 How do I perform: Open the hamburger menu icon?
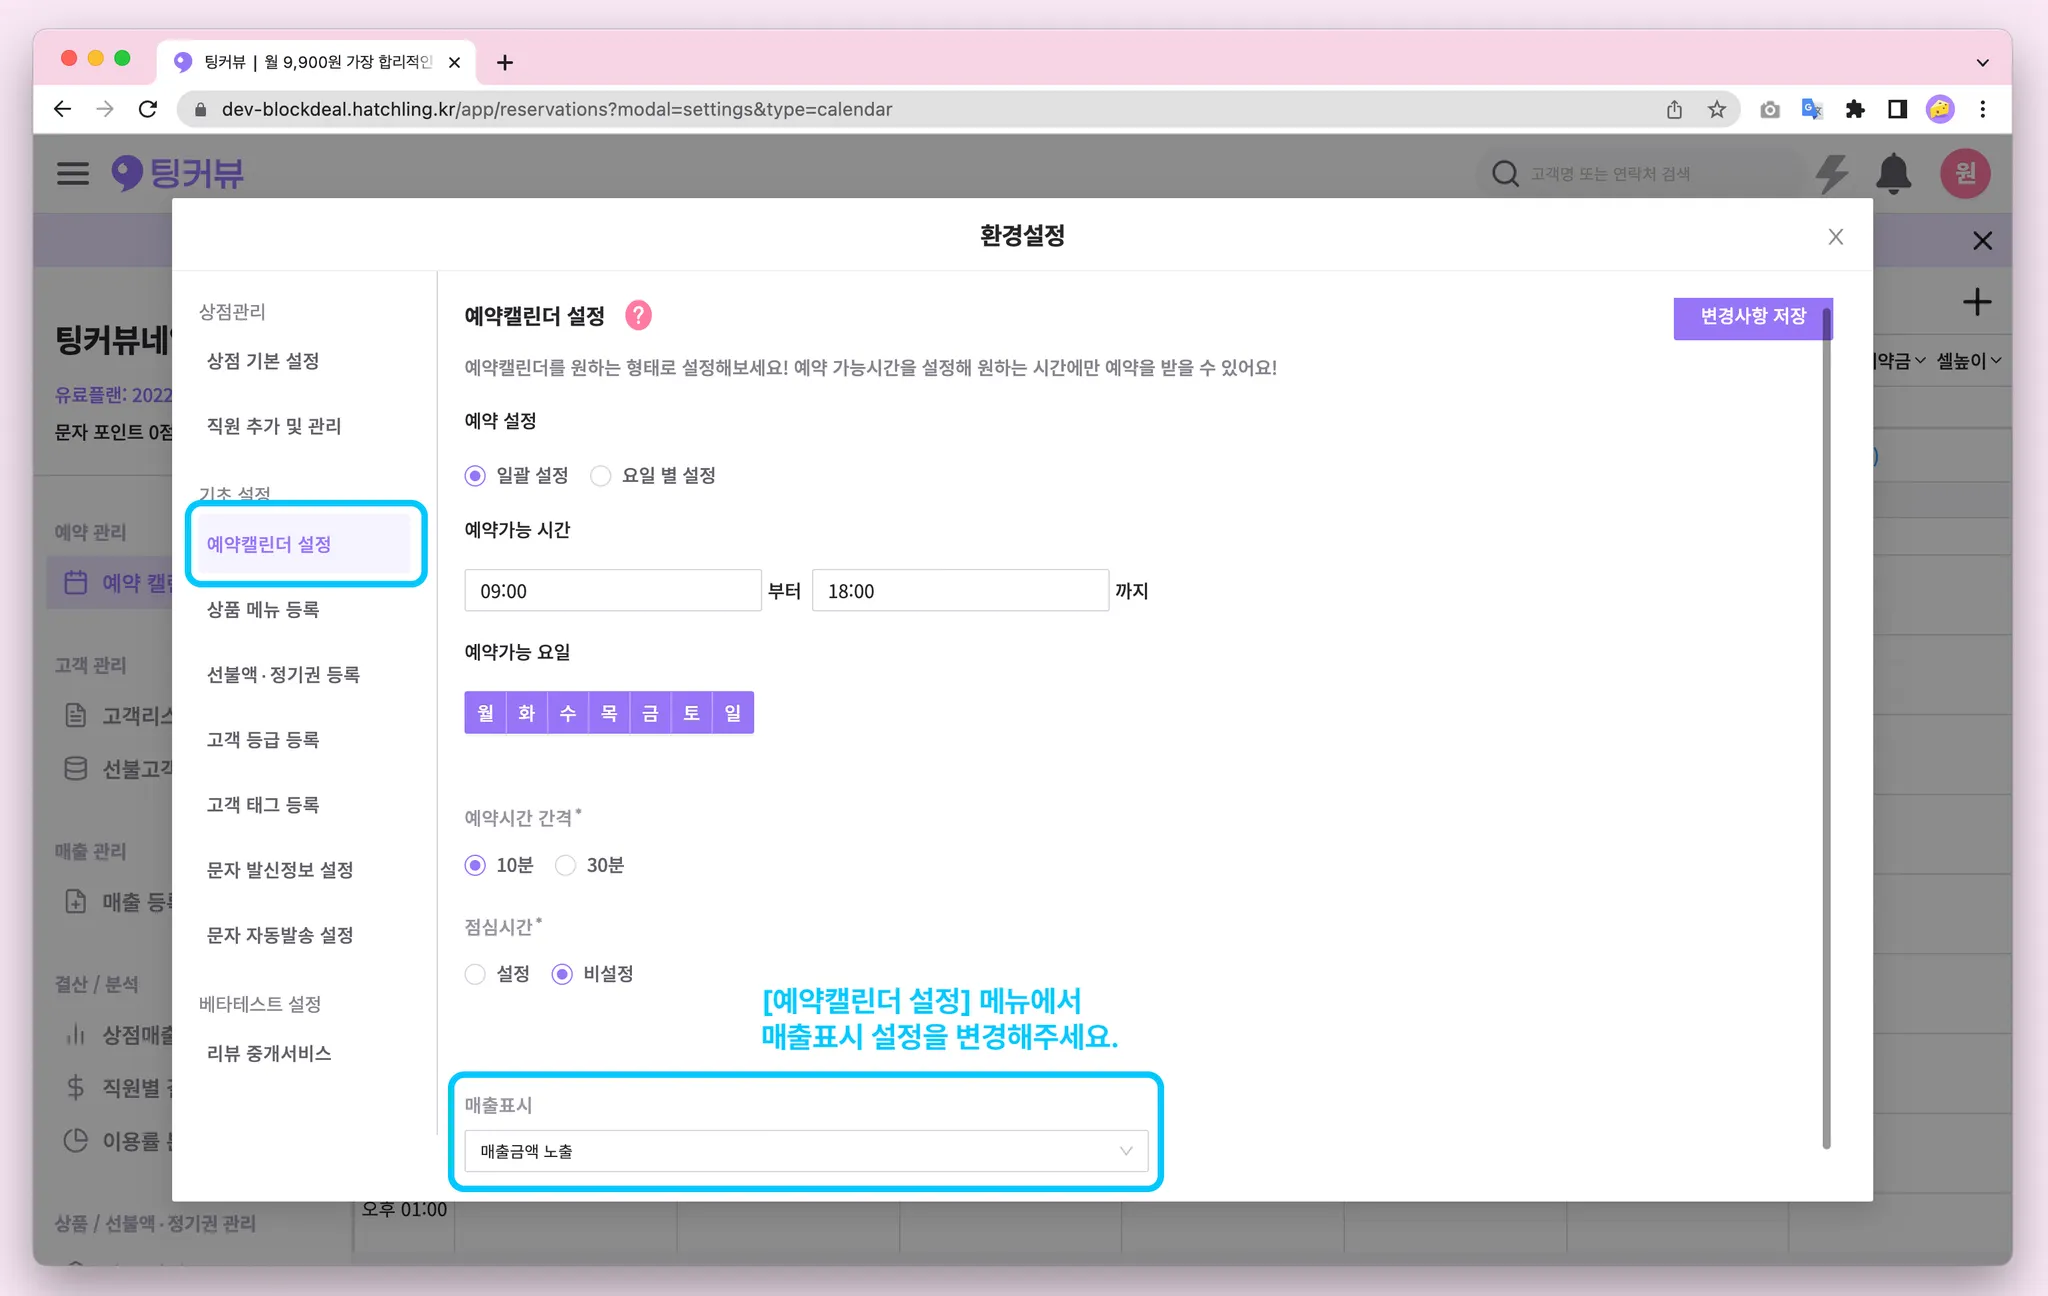click(72, 174)
